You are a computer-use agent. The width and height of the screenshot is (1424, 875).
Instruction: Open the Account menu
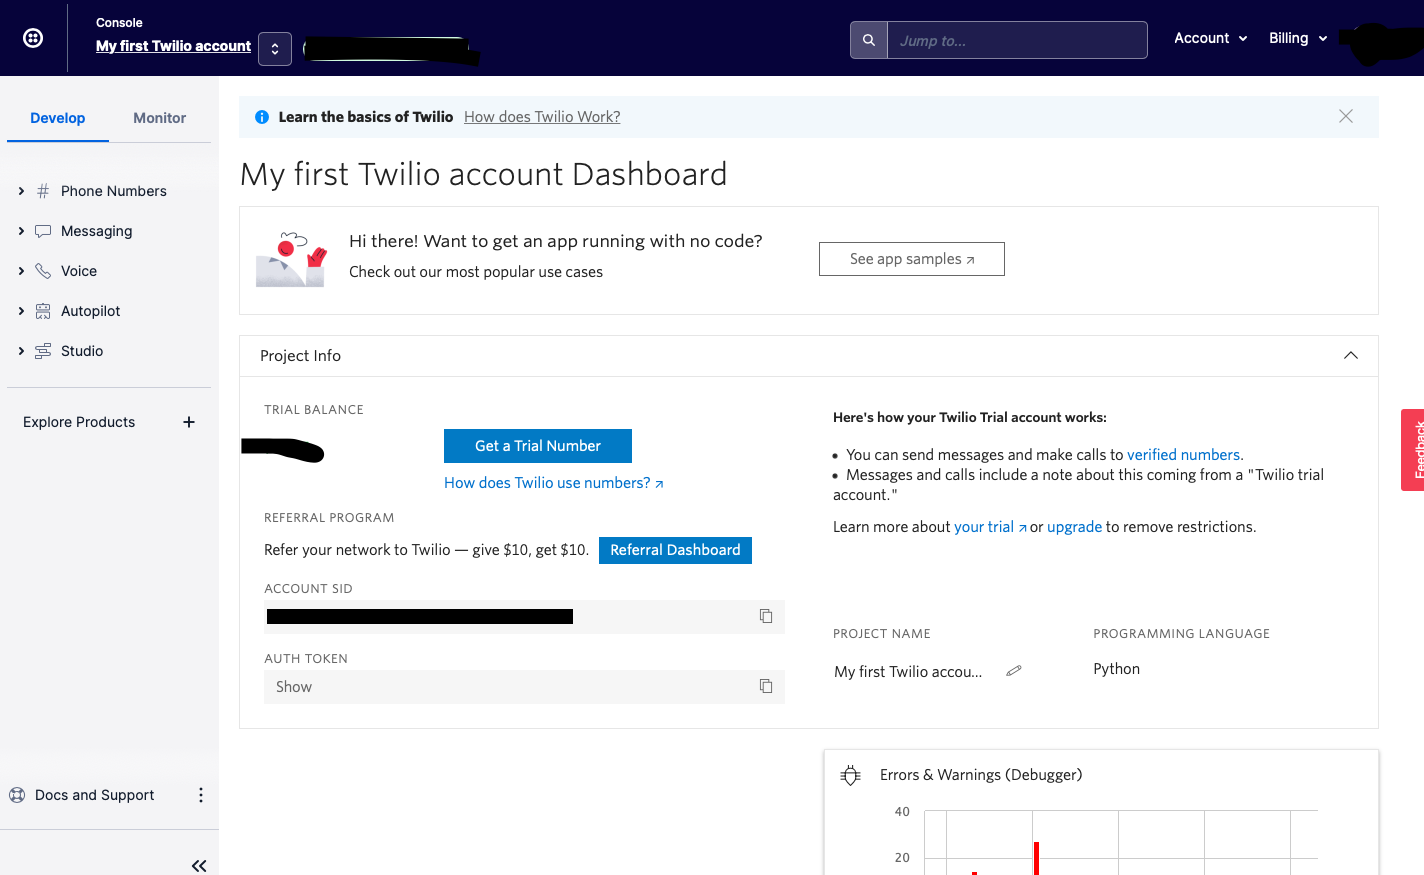tap(1210, 38)
